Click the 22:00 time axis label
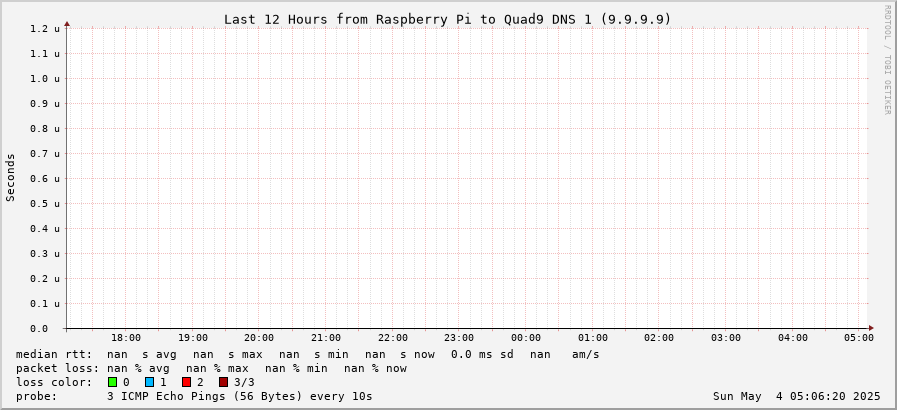Viewport: 897px width, 410px height. [x=393, y=338]
